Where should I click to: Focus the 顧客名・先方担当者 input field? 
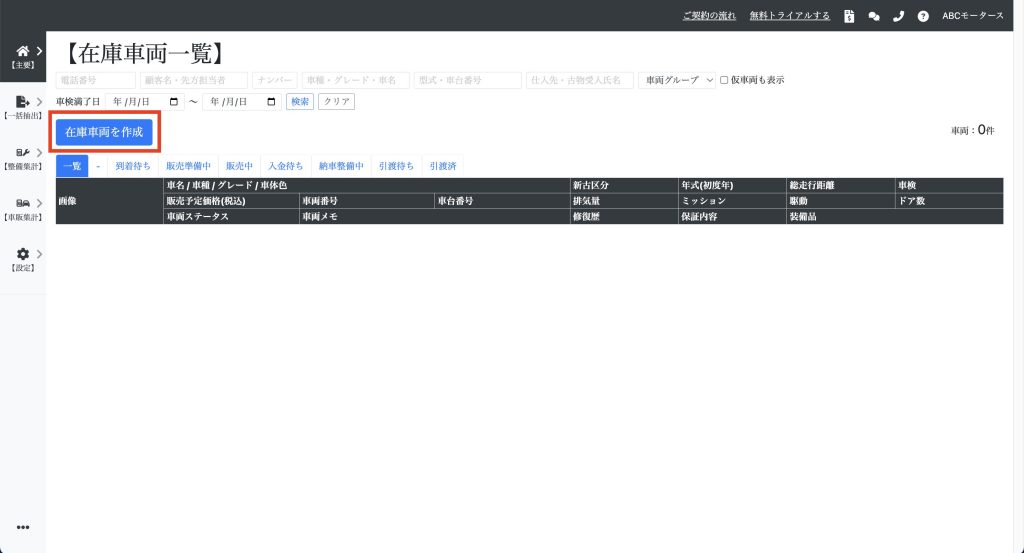(x=194, y=80)
